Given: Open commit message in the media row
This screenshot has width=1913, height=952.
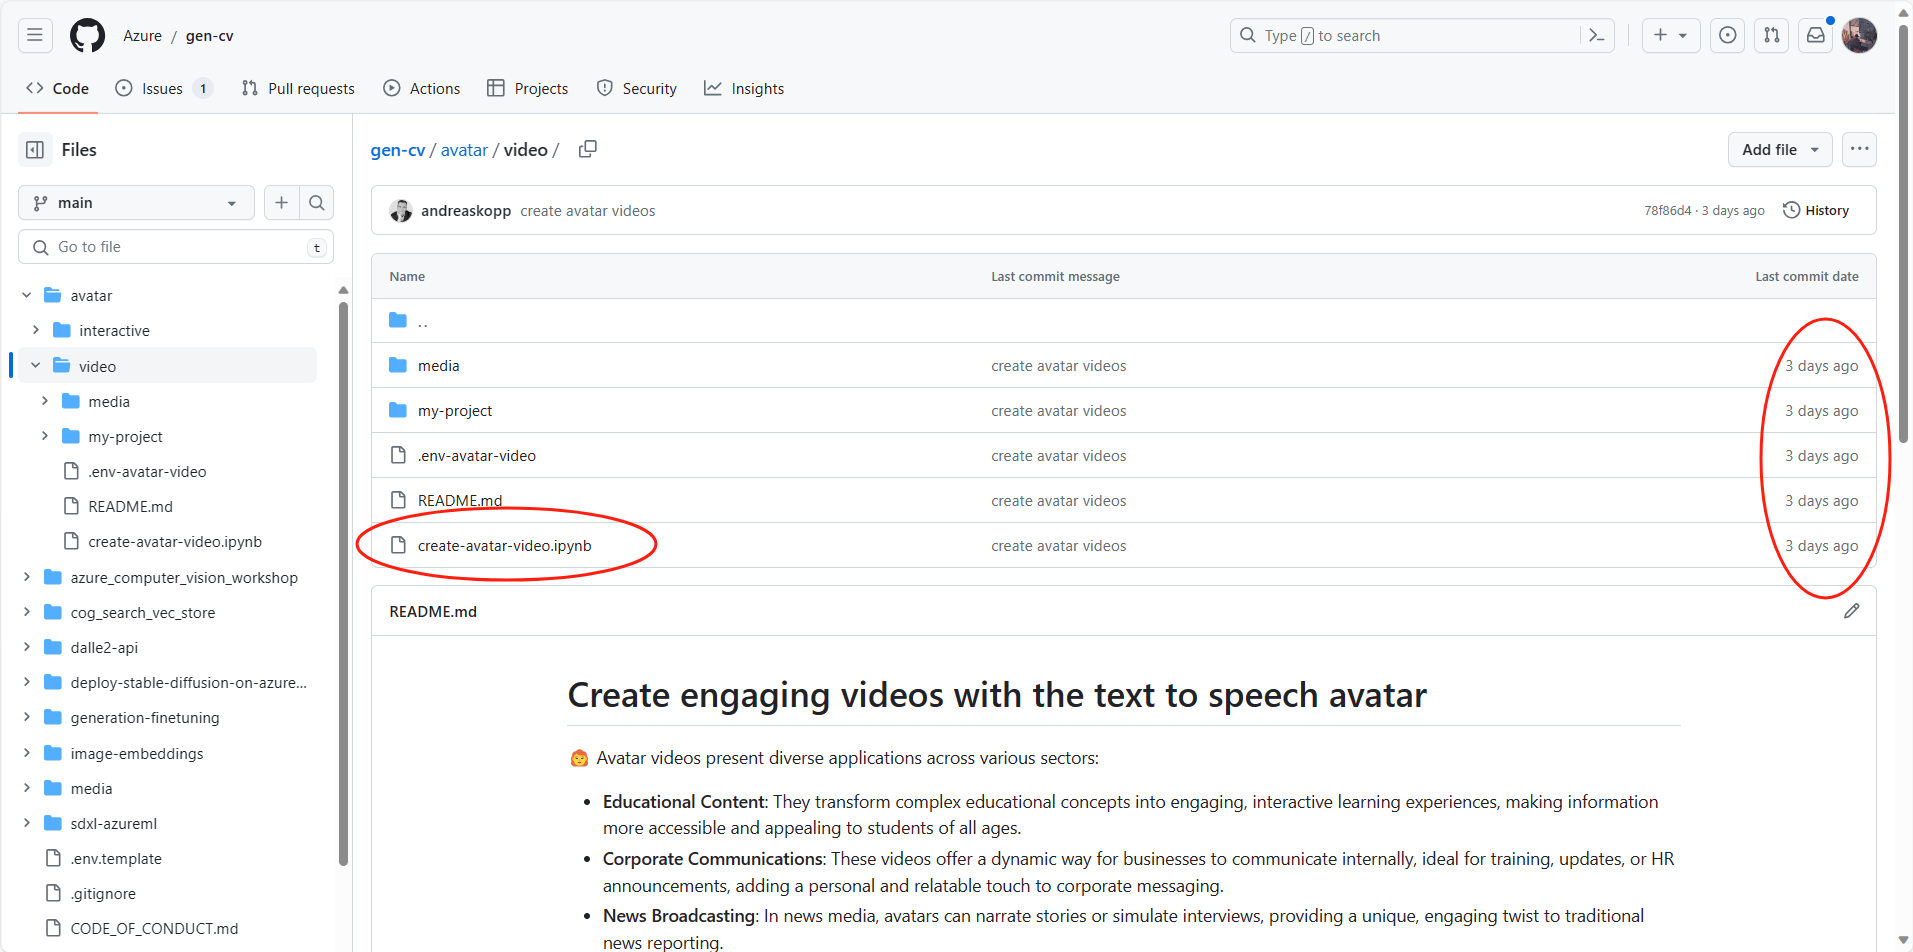Looking at the screenshot, I should tap(1059, 366).
